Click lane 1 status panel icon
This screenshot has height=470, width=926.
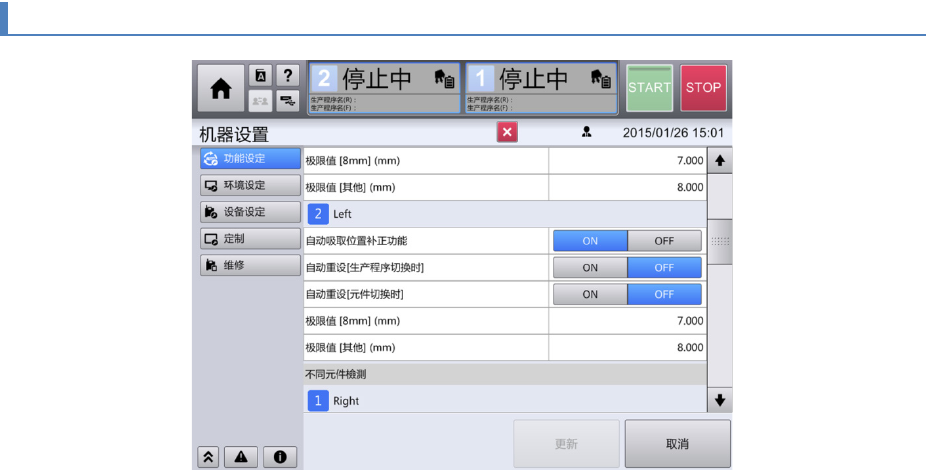[601, 79]
